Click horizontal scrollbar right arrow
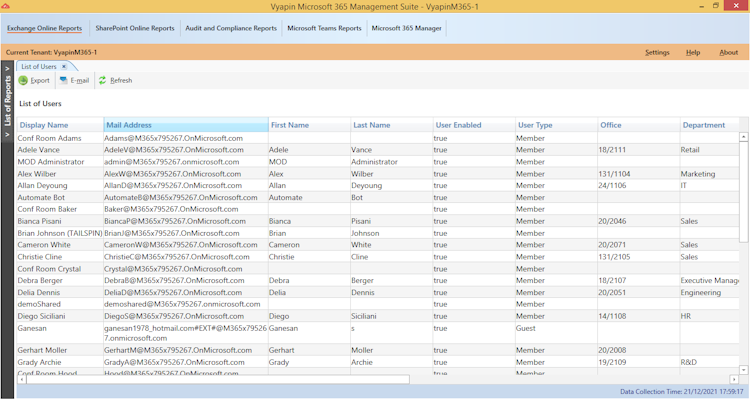Image resolution: width=750 pixels, height=400 pixels. (x=734, y=379)
